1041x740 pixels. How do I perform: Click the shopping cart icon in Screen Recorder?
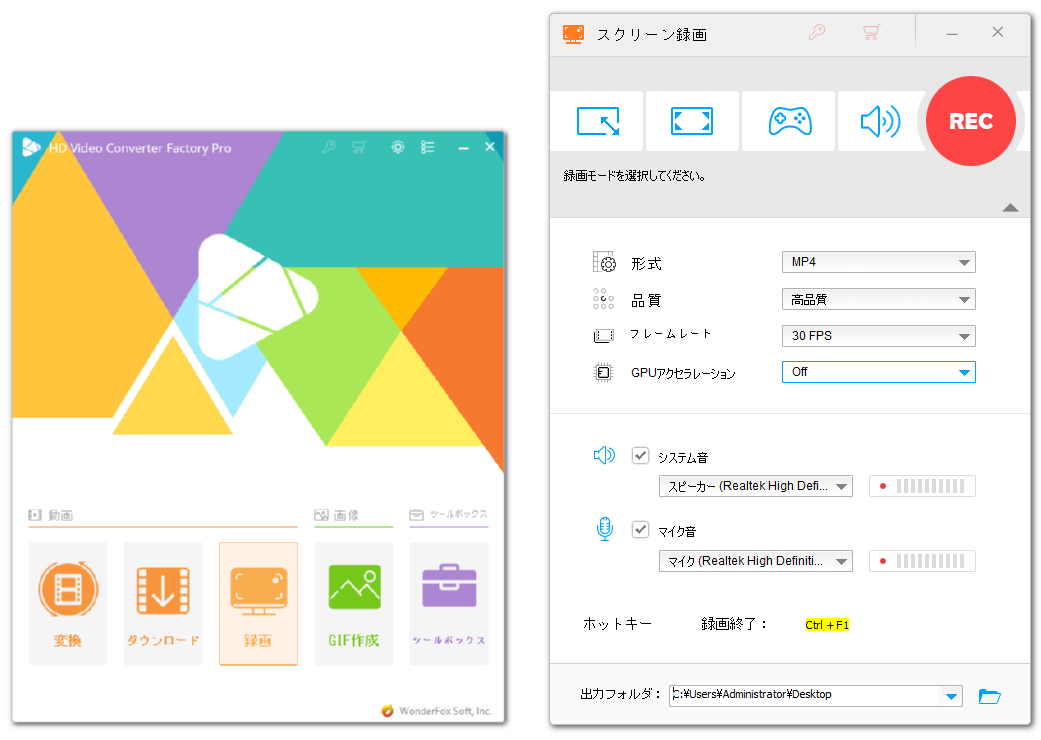871,32
